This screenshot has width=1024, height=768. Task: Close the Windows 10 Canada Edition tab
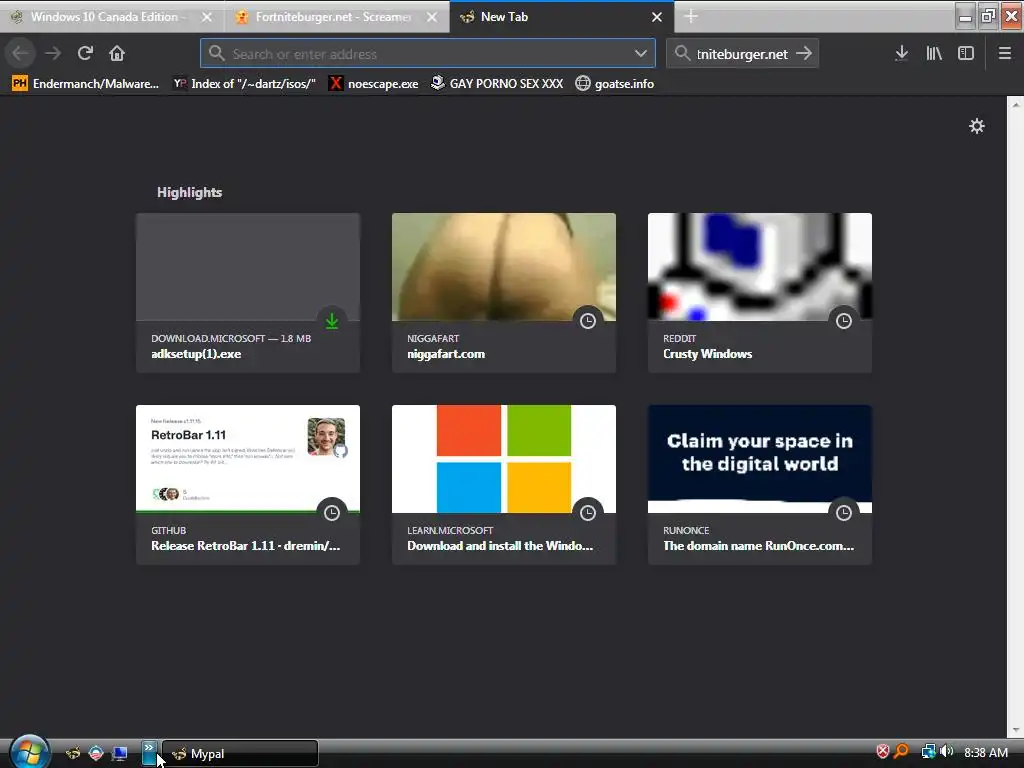coord(207,17)
